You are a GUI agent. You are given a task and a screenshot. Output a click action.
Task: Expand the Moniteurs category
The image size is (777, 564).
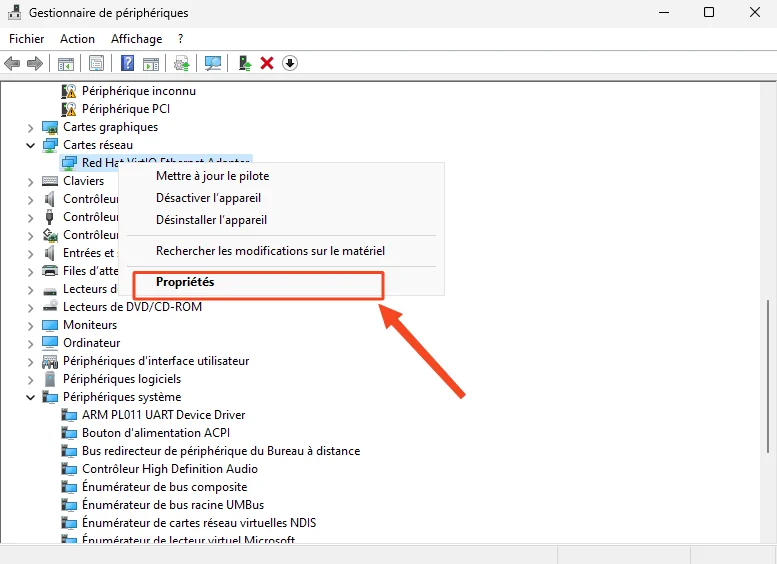tap(31, 325)
